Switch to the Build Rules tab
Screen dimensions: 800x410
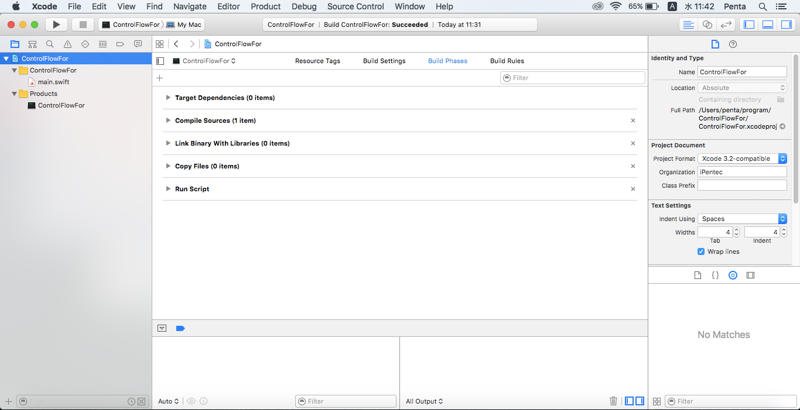click(x=507, y=61)
